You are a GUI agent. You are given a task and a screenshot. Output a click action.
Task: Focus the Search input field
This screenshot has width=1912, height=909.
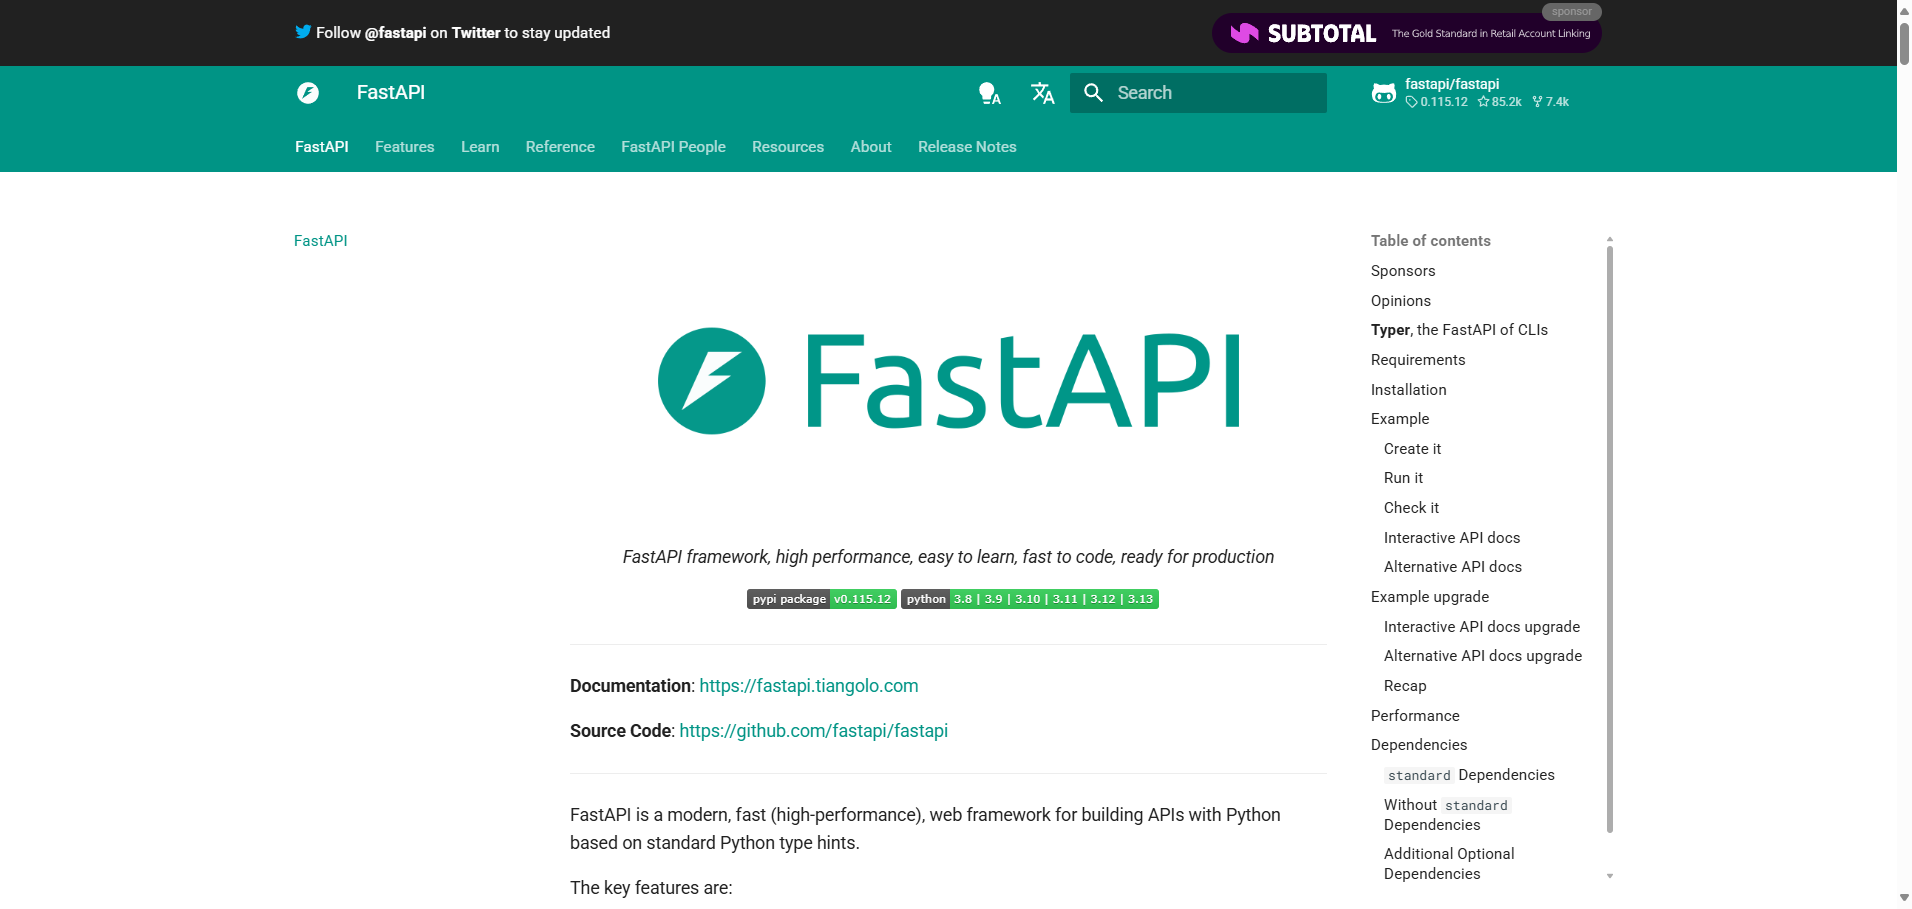pos(1198,93)
